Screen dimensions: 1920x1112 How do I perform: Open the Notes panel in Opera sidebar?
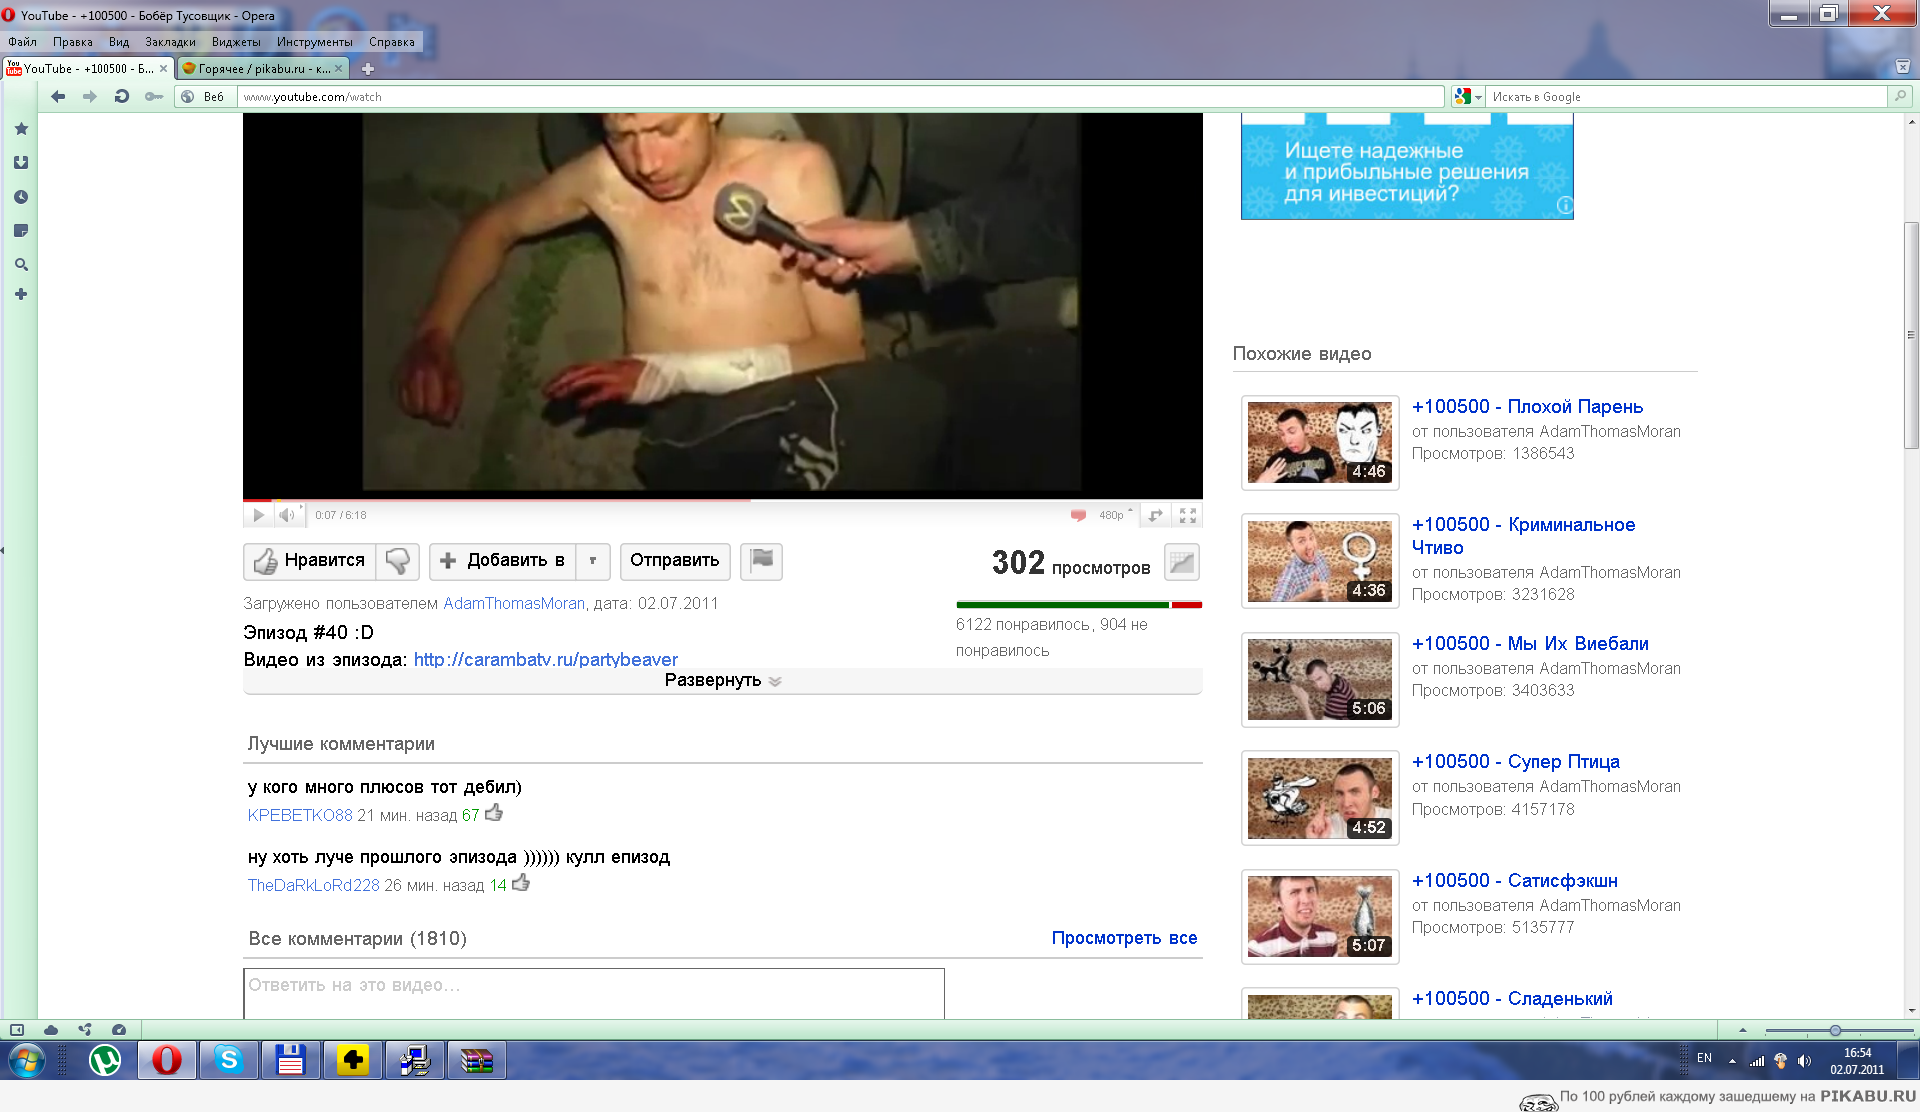point(21,231)
